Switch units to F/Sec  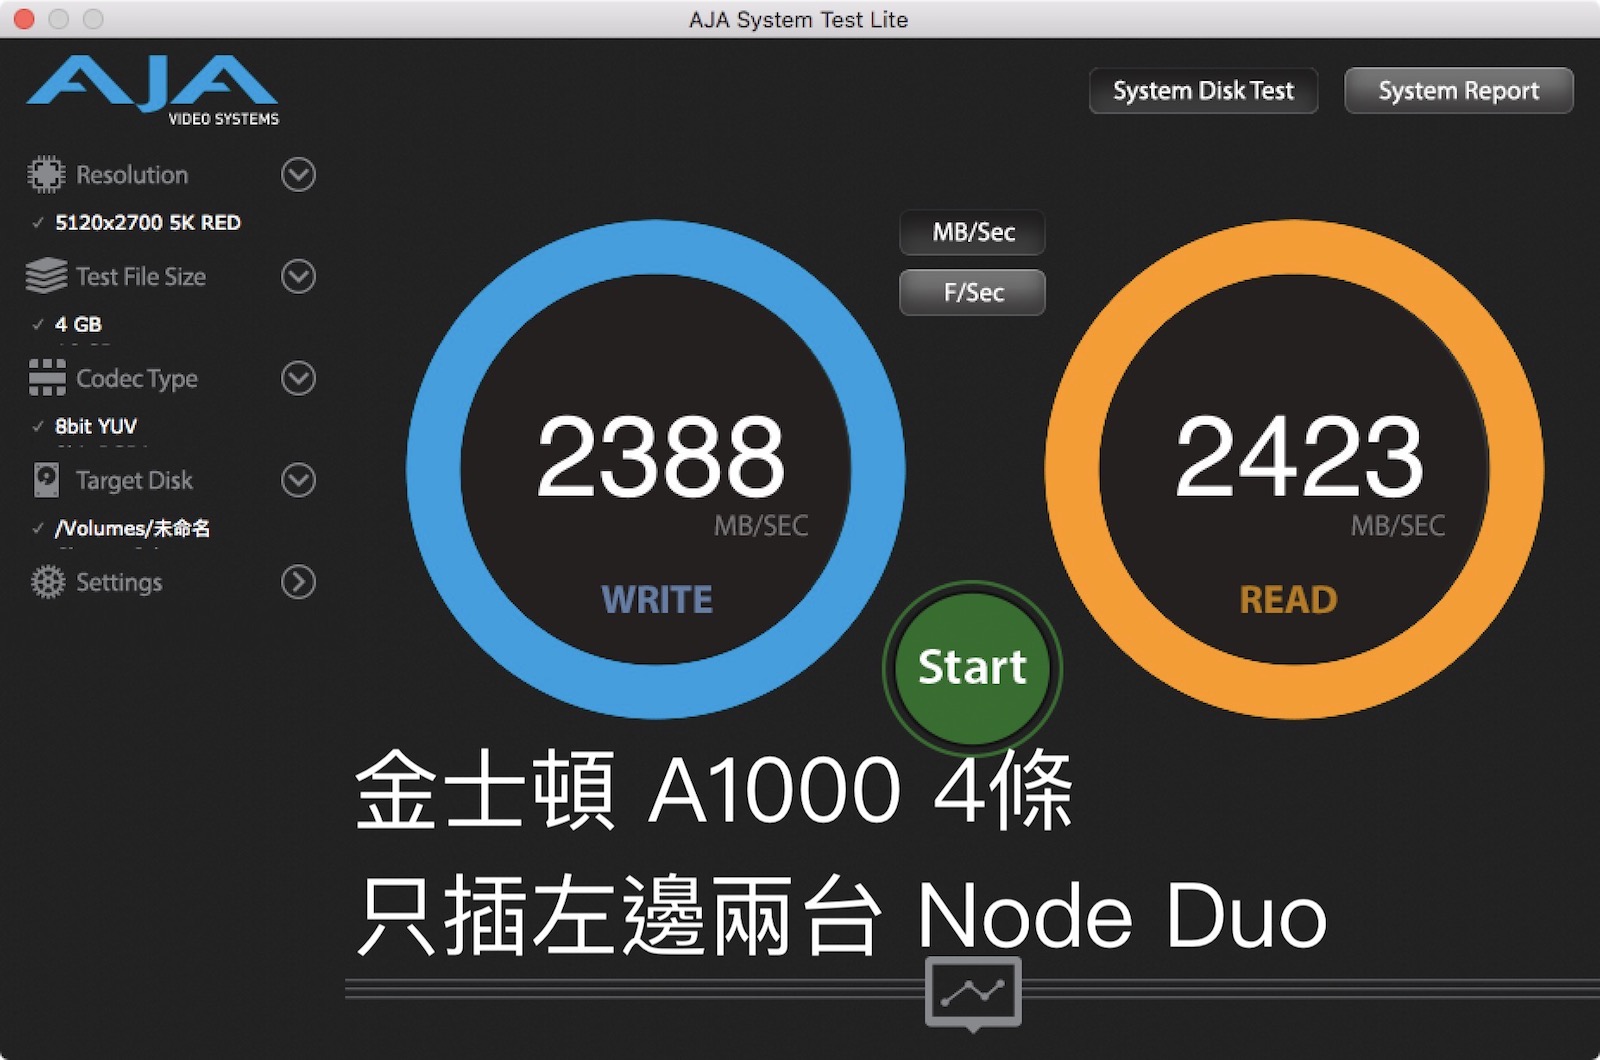click(972, 293)
